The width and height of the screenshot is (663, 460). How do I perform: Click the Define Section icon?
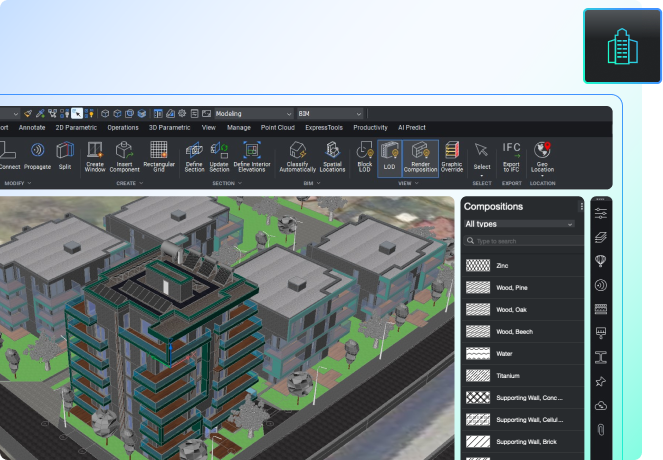[x=194, y=156]
